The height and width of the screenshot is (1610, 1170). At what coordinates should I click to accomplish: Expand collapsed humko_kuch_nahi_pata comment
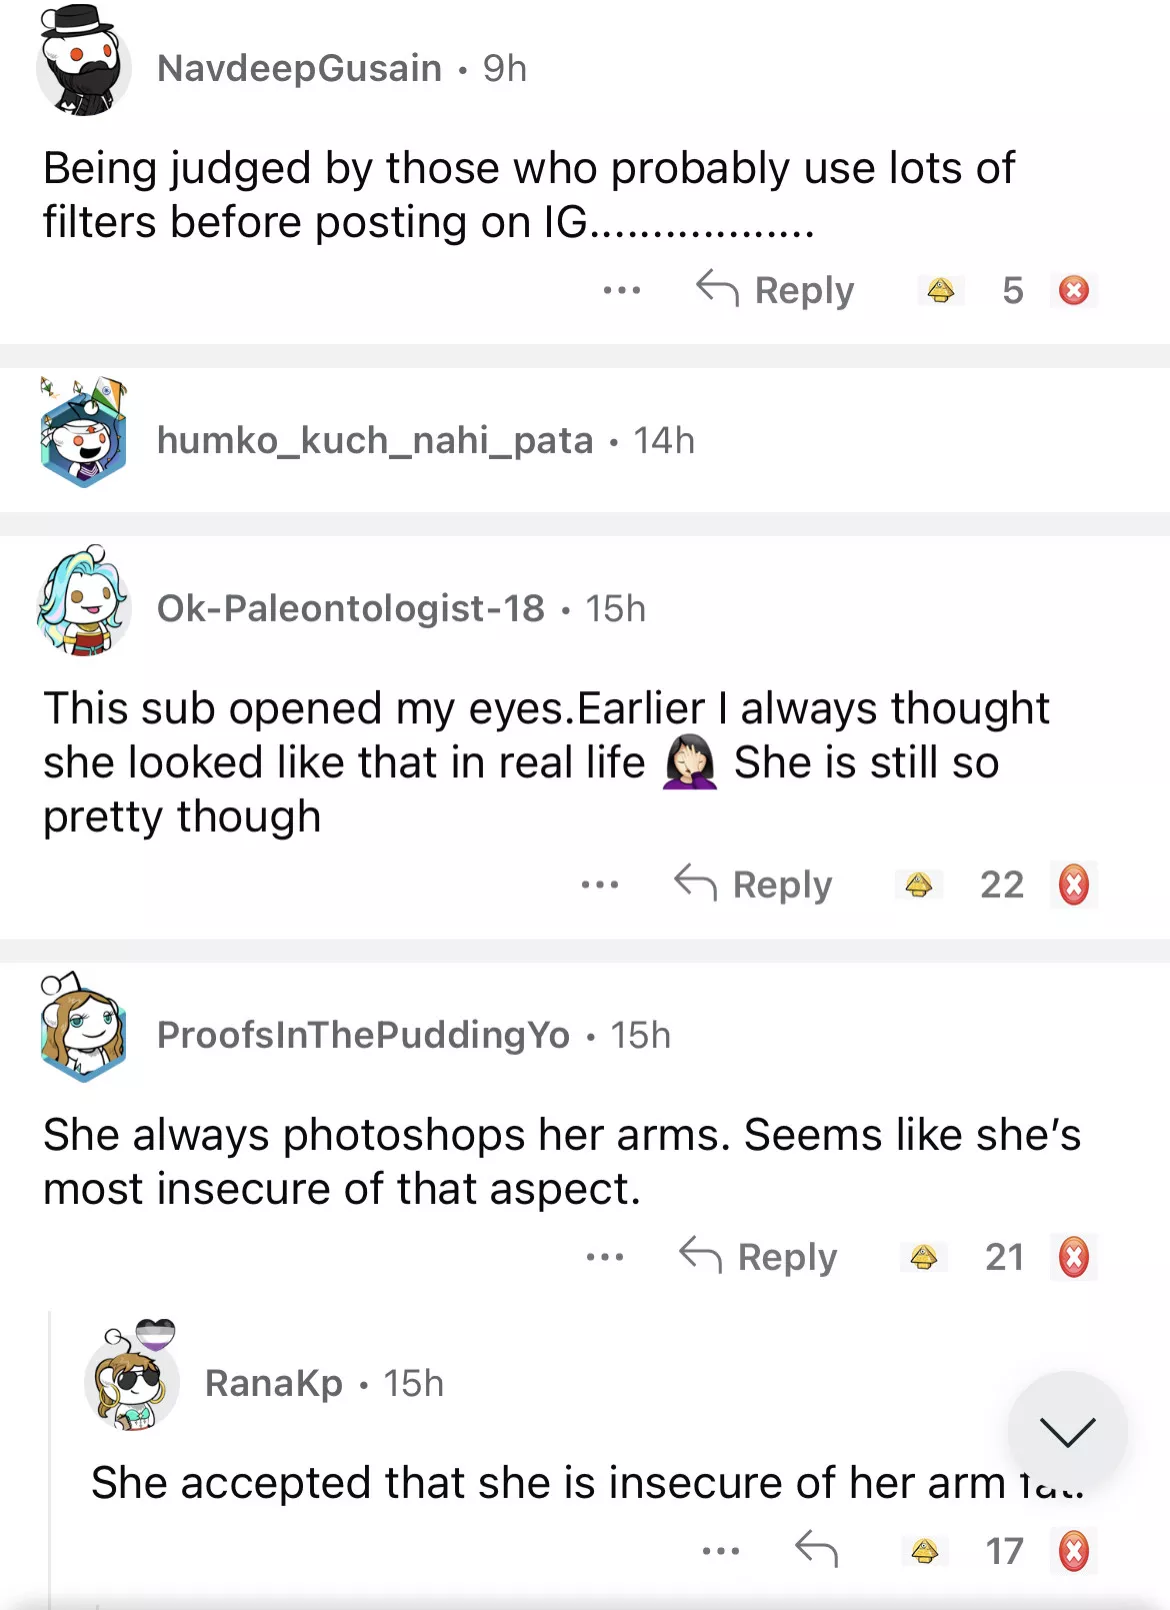[x=425, y=440]
